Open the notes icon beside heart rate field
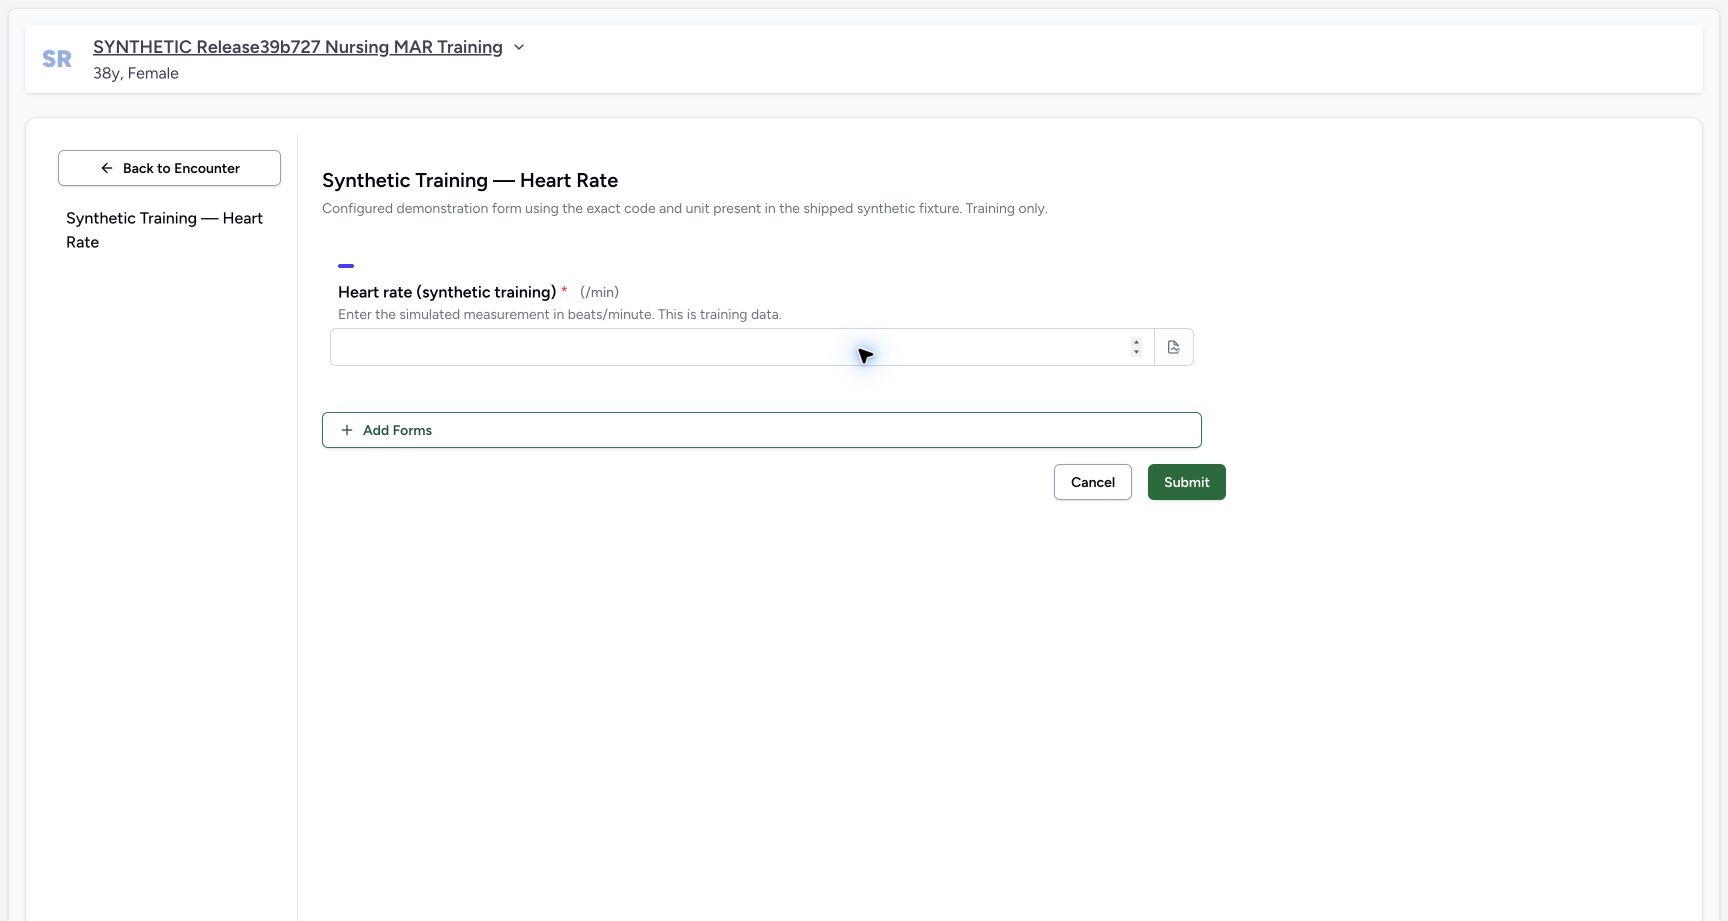Image resolution: width=1728 pixels, height=921 pixels. pos(1174,347)
